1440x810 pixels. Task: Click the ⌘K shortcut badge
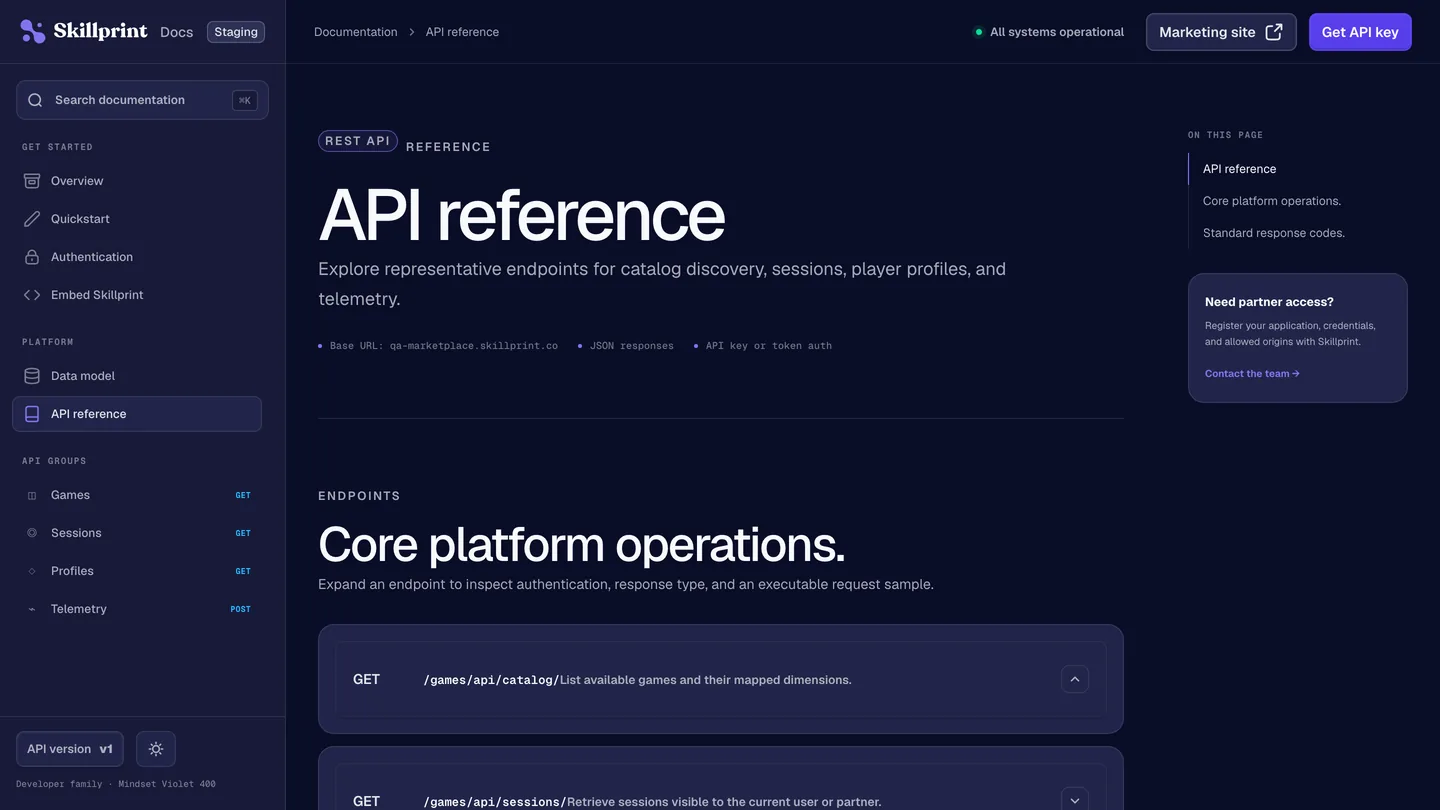(x=245, y=100)
